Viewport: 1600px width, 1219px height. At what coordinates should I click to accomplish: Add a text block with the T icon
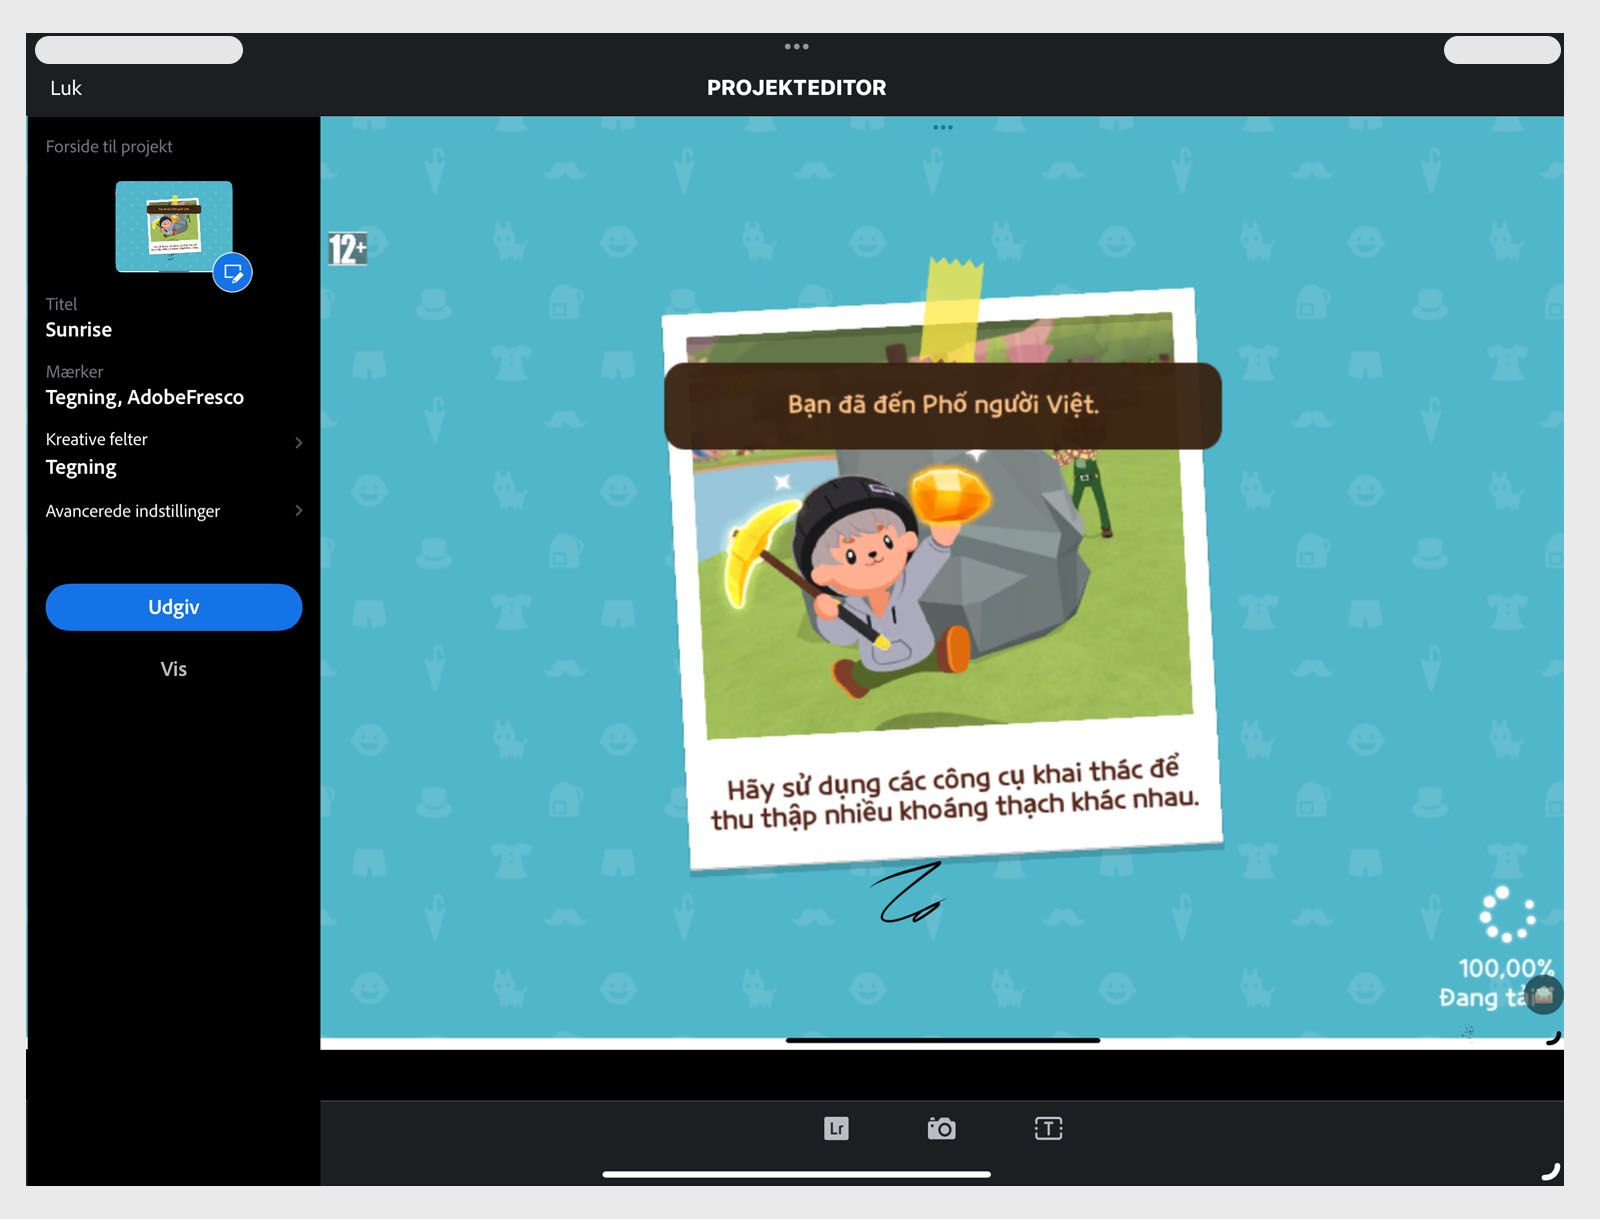point(1048,1128)
